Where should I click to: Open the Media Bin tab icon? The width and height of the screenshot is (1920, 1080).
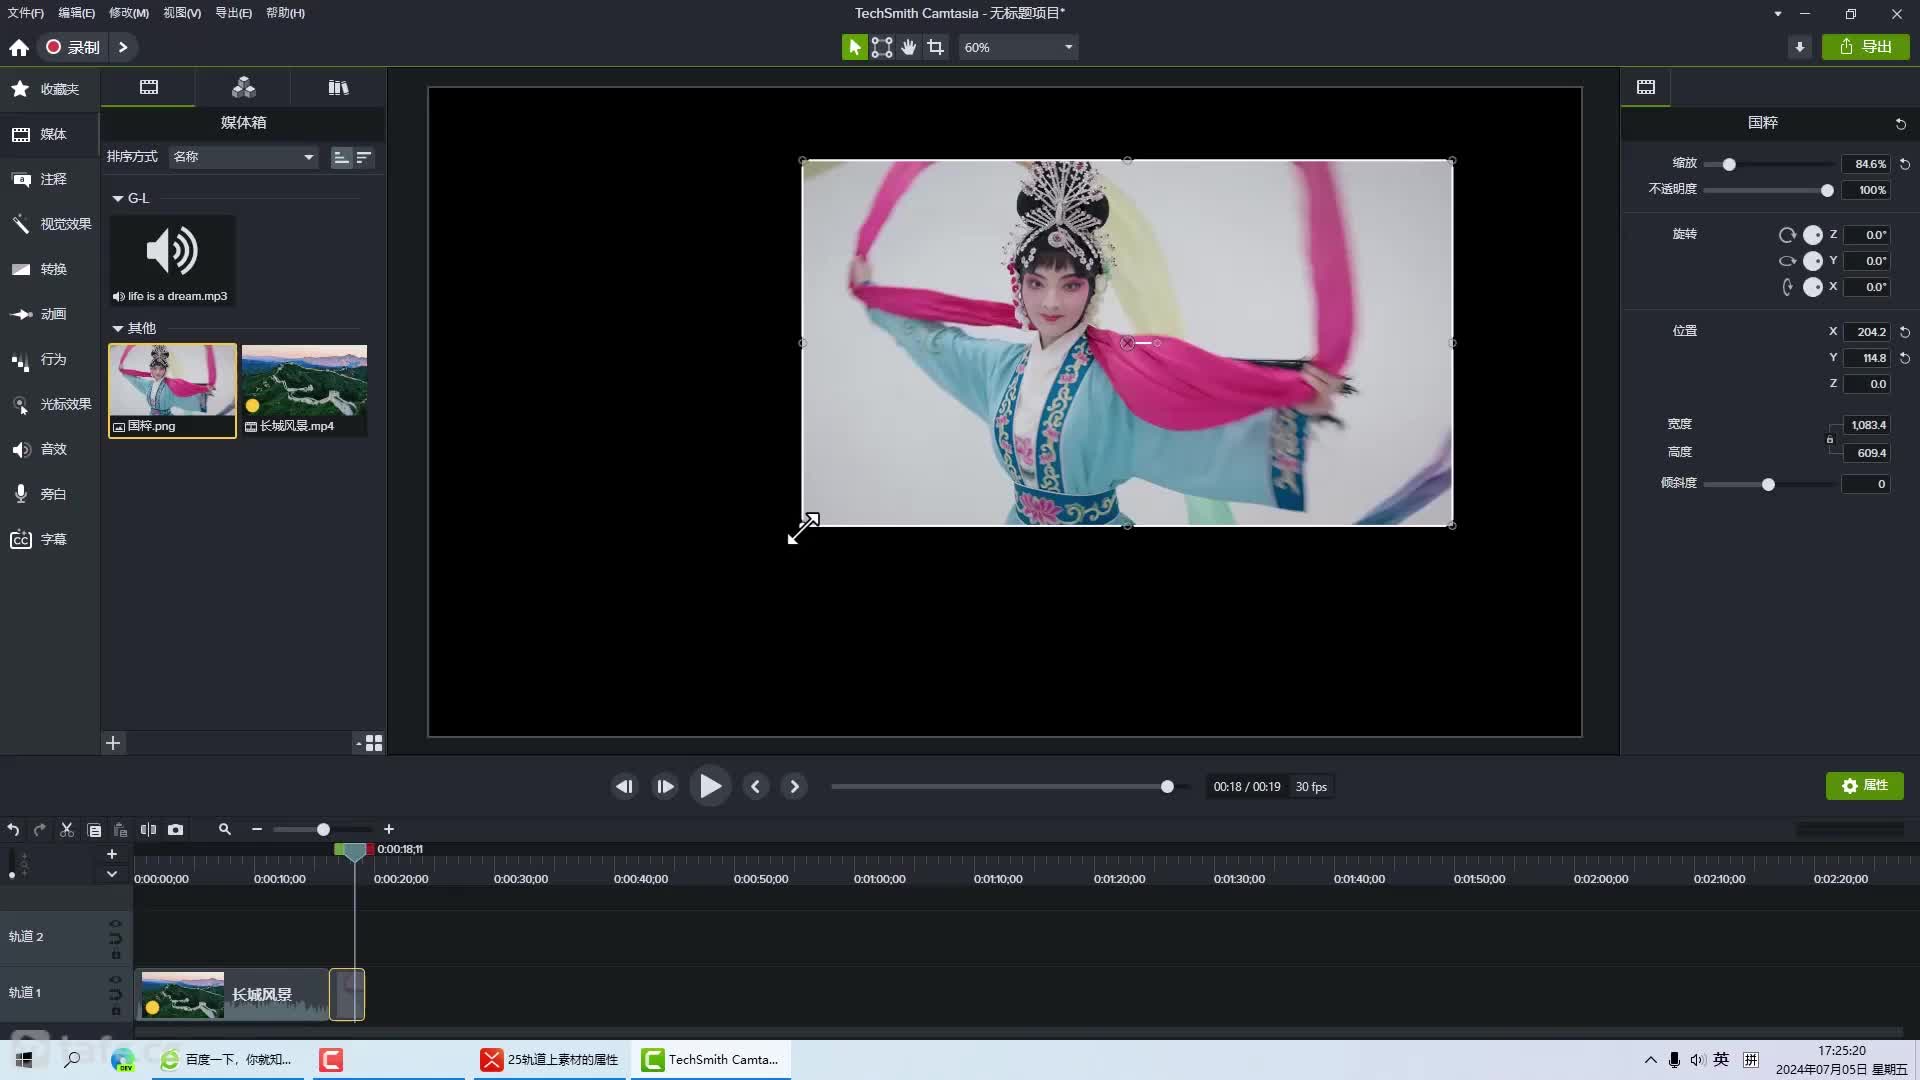pos(149,87)
